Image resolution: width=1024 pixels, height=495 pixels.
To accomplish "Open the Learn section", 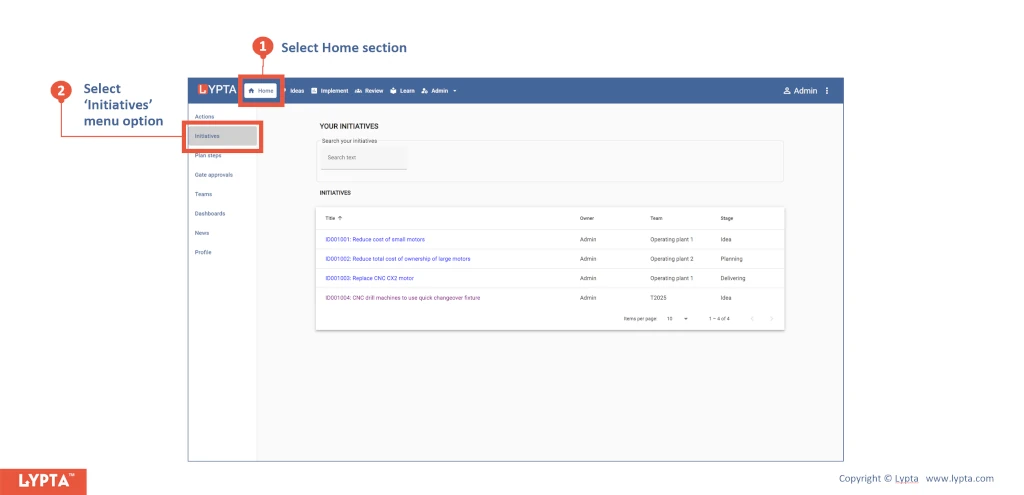I will coord(402,91).
